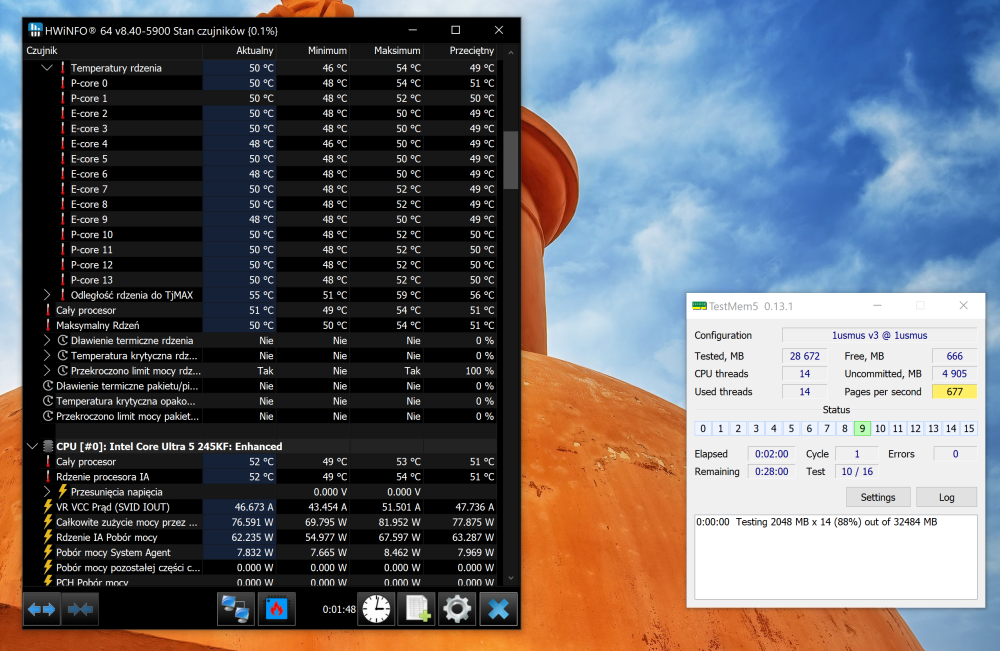The image size is (1000, 651).
Task: Click the Maksimum column header
Action: click(397, 50)
